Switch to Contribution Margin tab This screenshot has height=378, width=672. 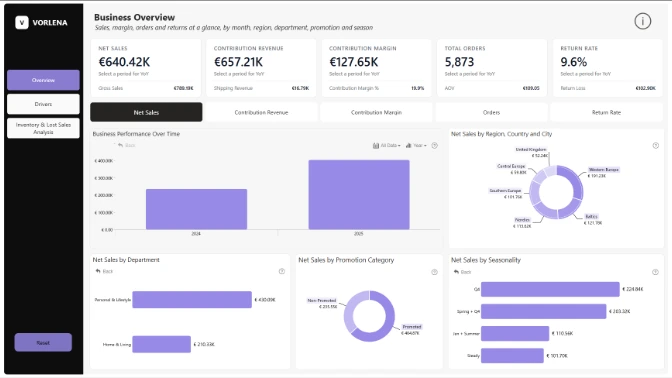[376, 112]
